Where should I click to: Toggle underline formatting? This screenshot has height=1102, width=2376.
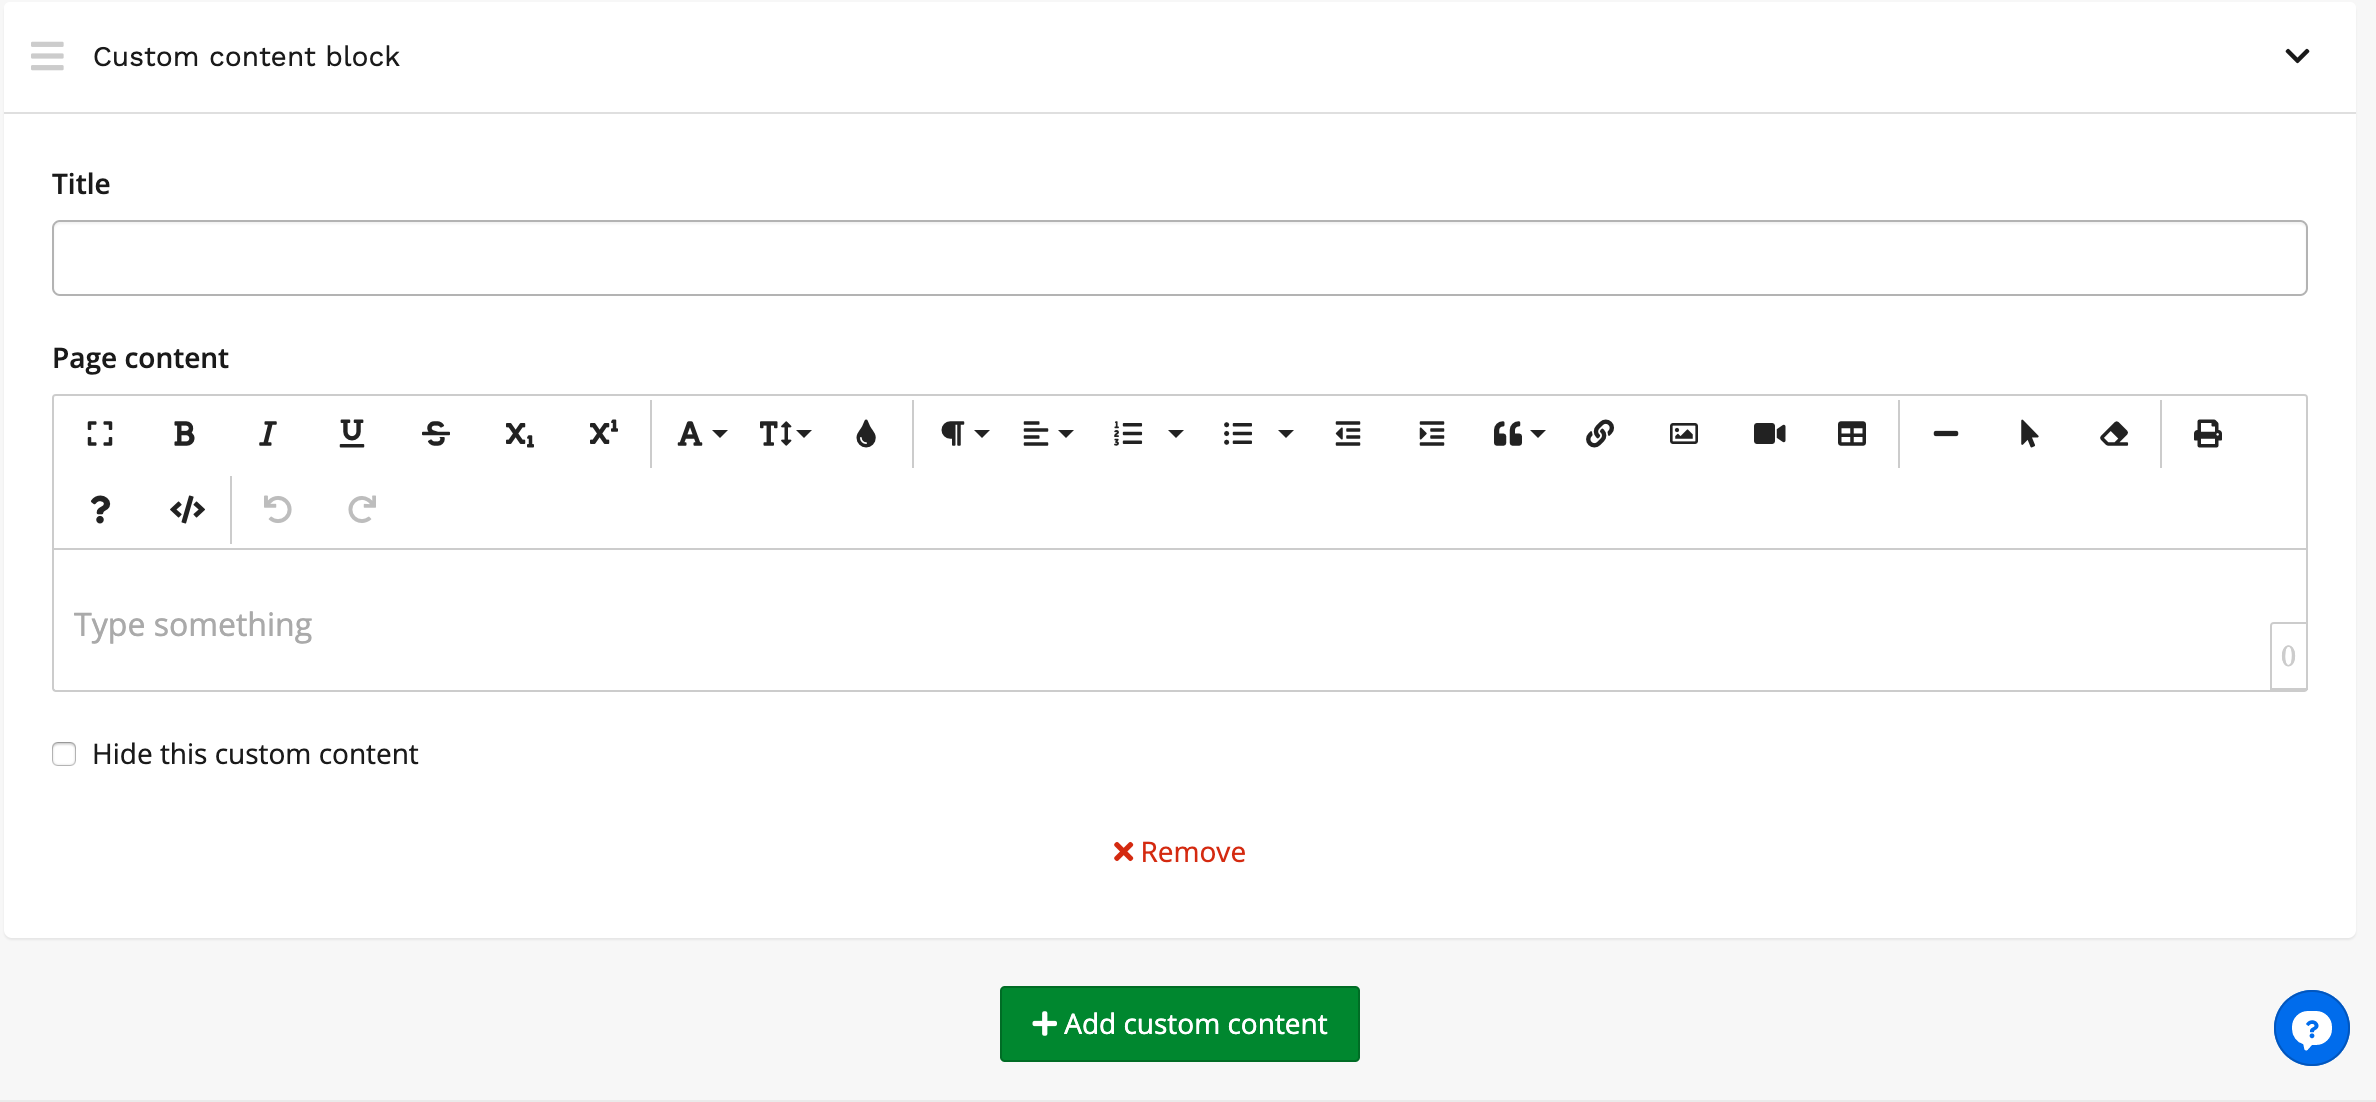tap(352, 434)
